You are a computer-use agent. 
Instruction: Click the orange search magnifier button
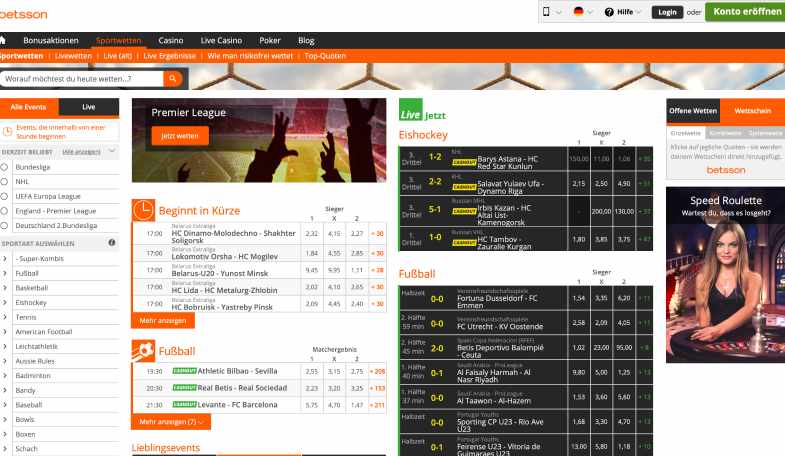tap(173, 79)
